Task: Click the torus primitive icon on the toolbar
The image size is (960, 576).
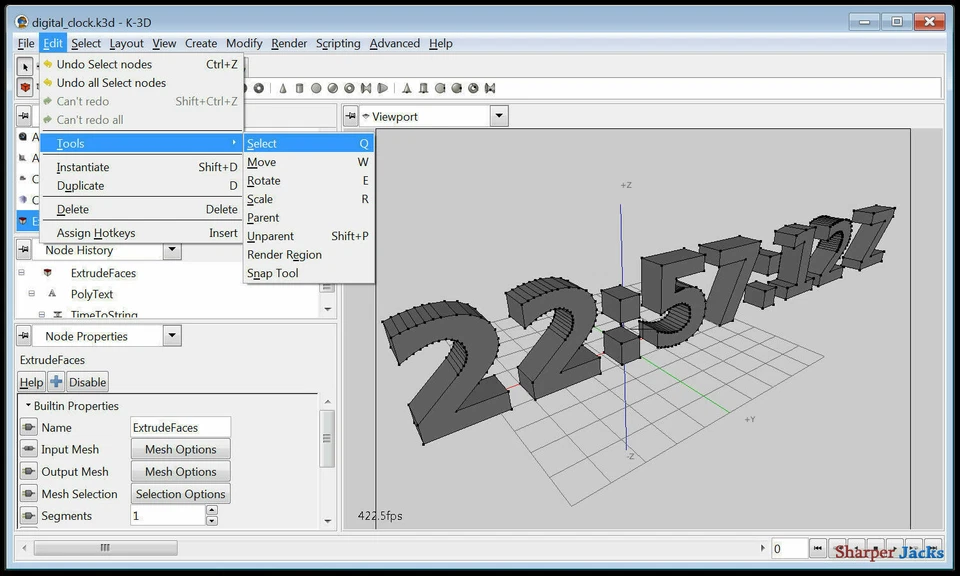Action: pyautogui.click(x=351, y=88)
